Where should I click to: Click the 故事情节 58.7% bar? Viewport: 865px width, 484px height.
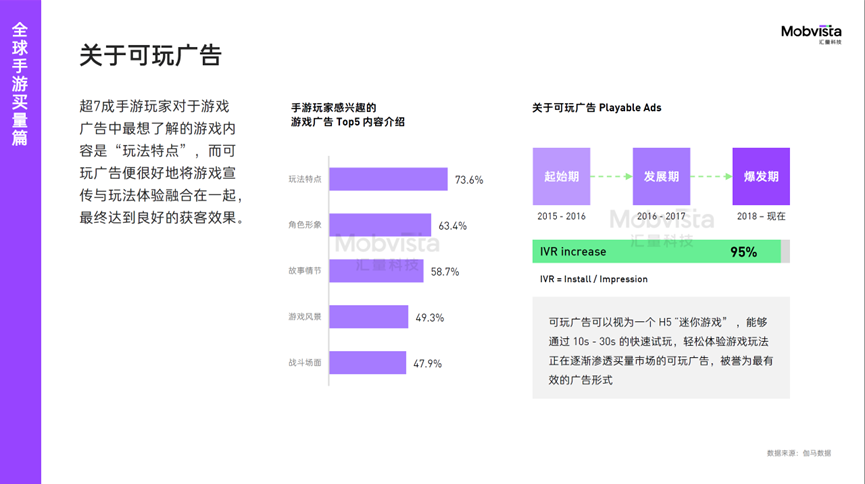click(x=376, y=270)
